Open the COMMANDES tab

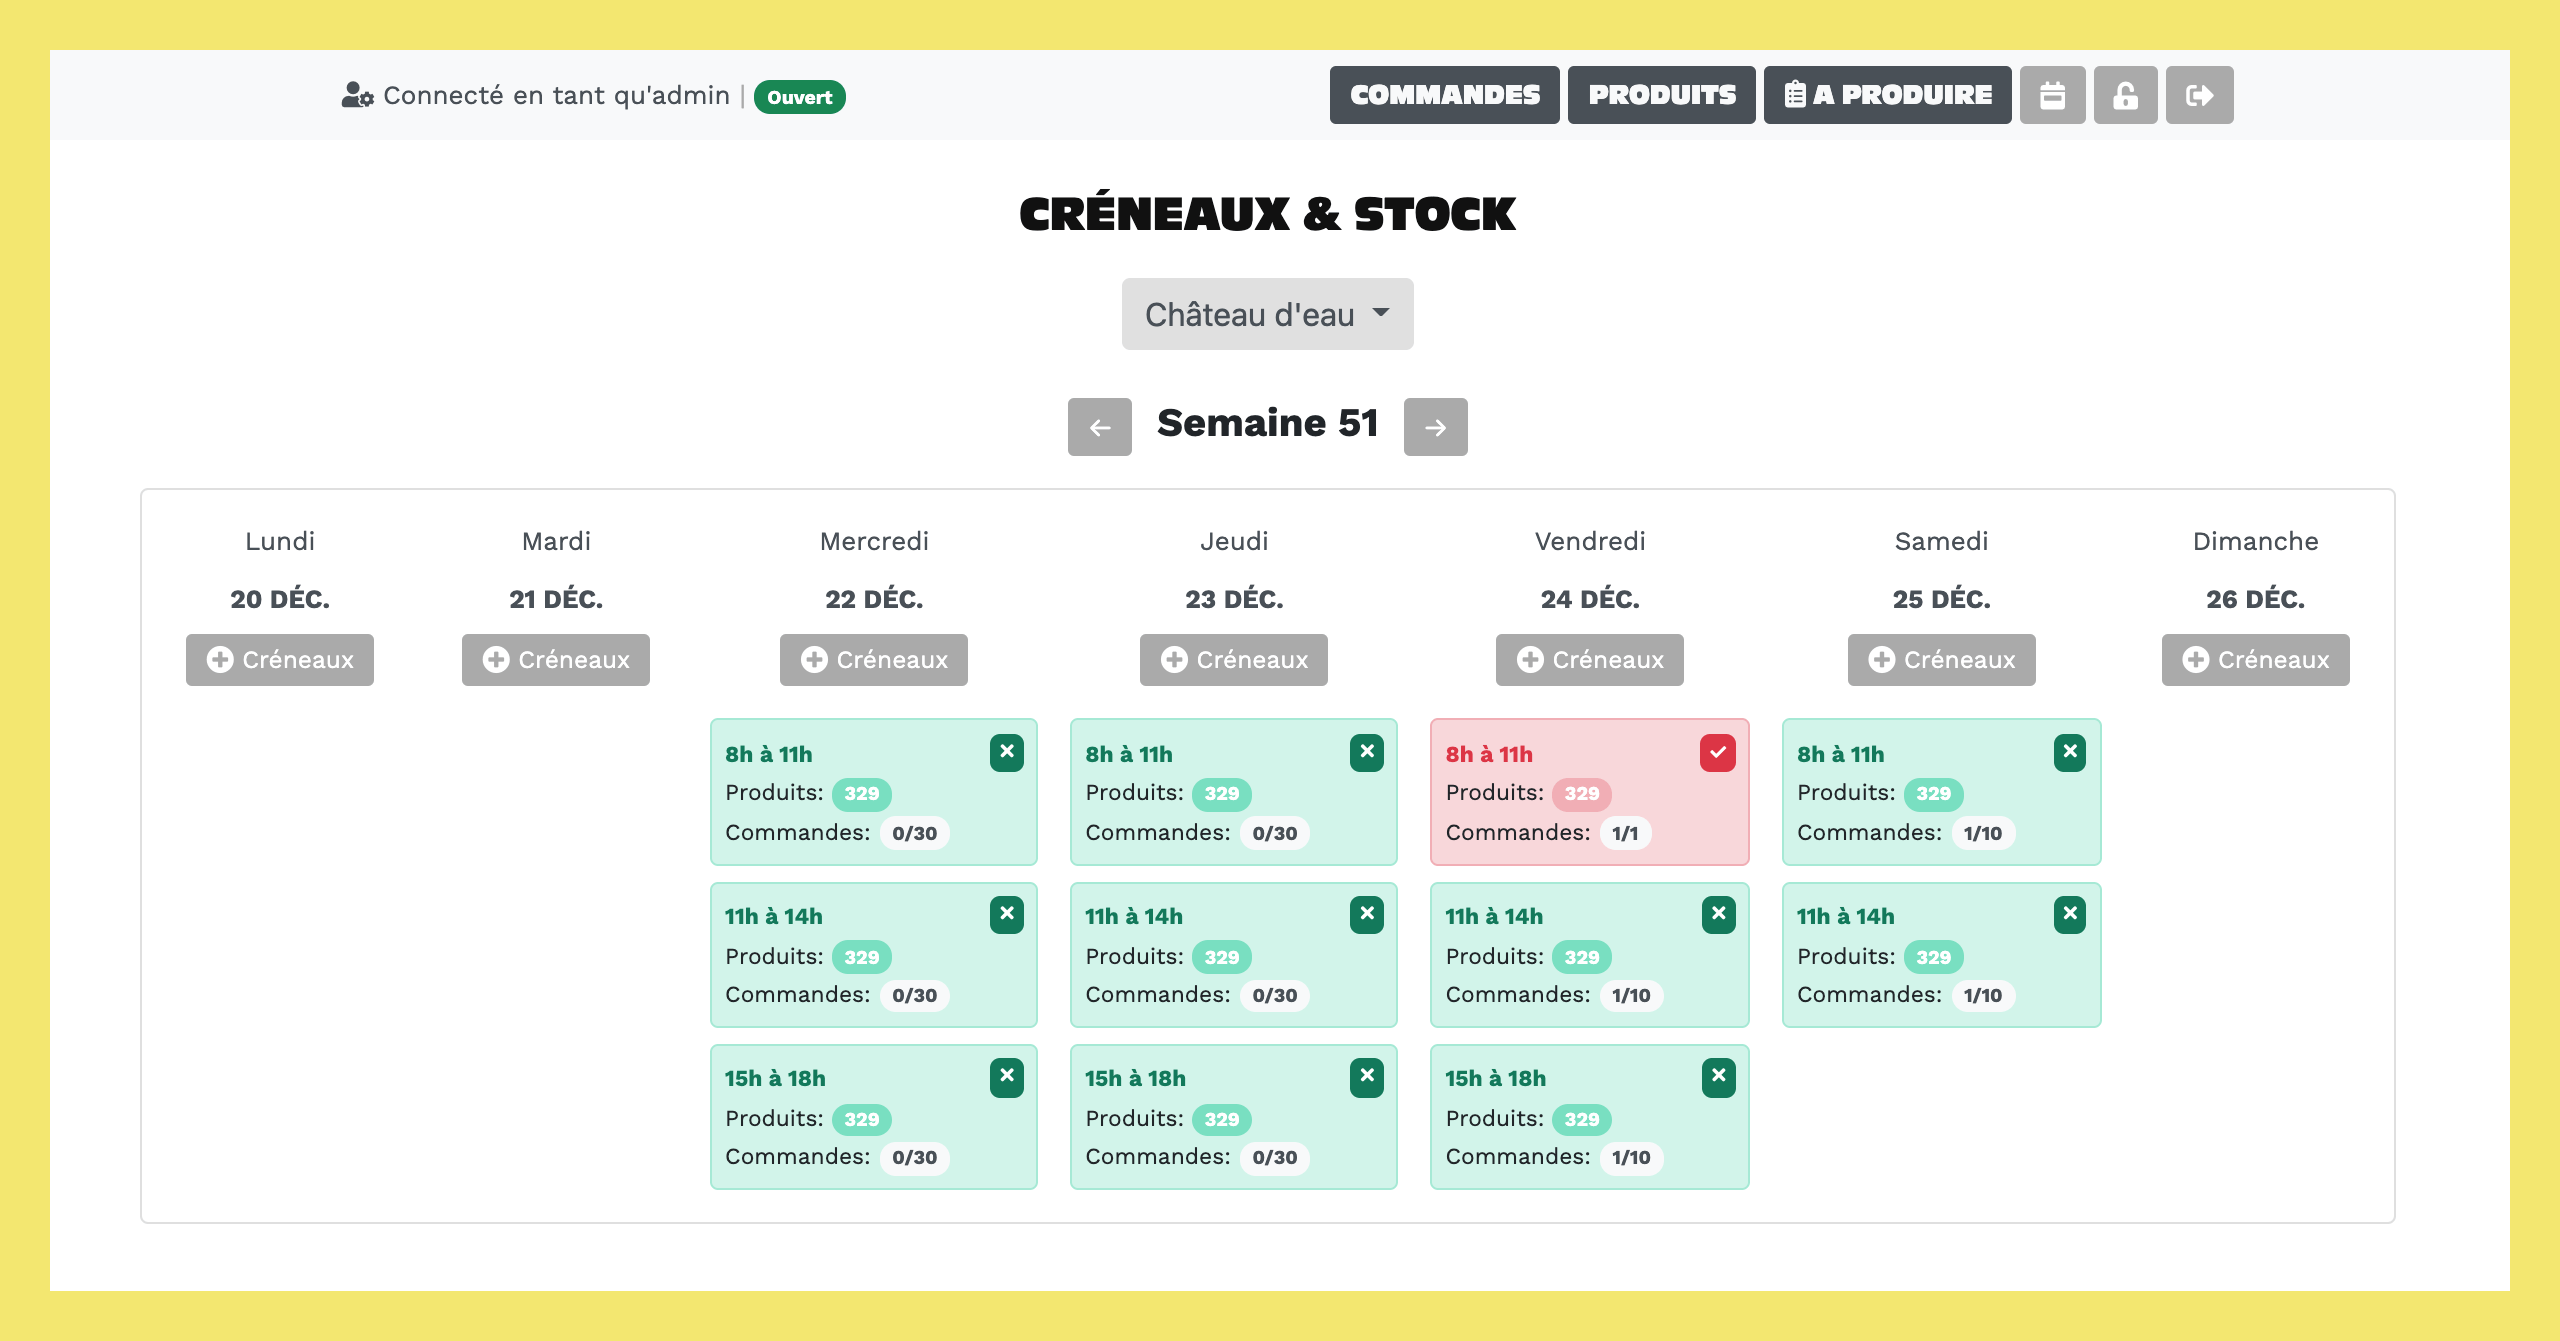point(1444,95)
